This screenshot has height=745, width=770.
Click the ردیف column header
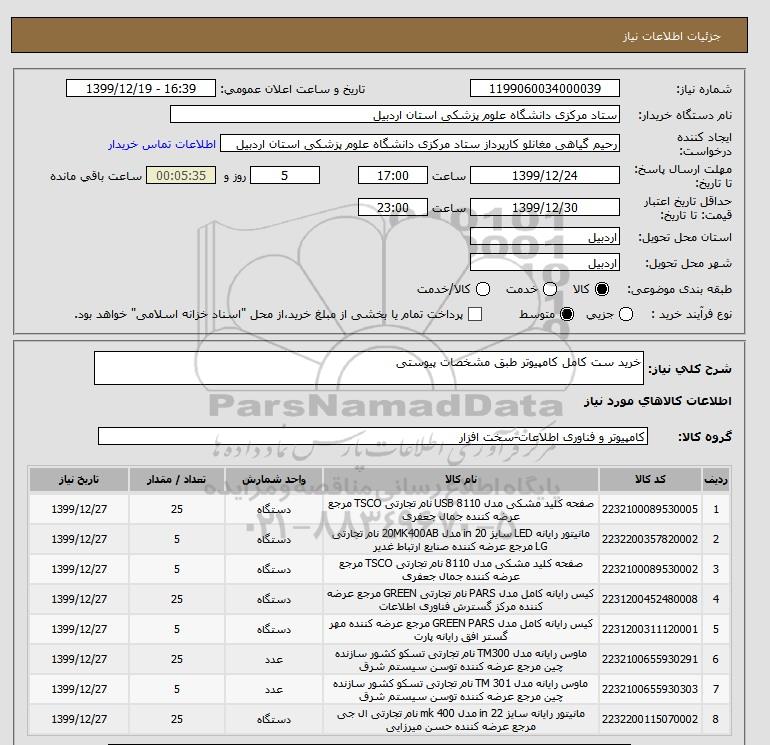715,479
